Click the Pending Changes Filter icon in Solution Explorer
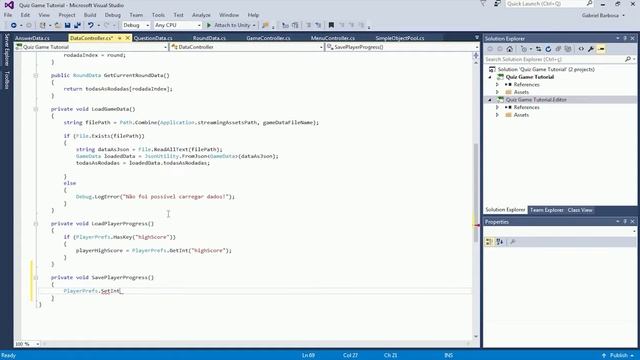This screenshot has width=640, height=360. point(524,49)
